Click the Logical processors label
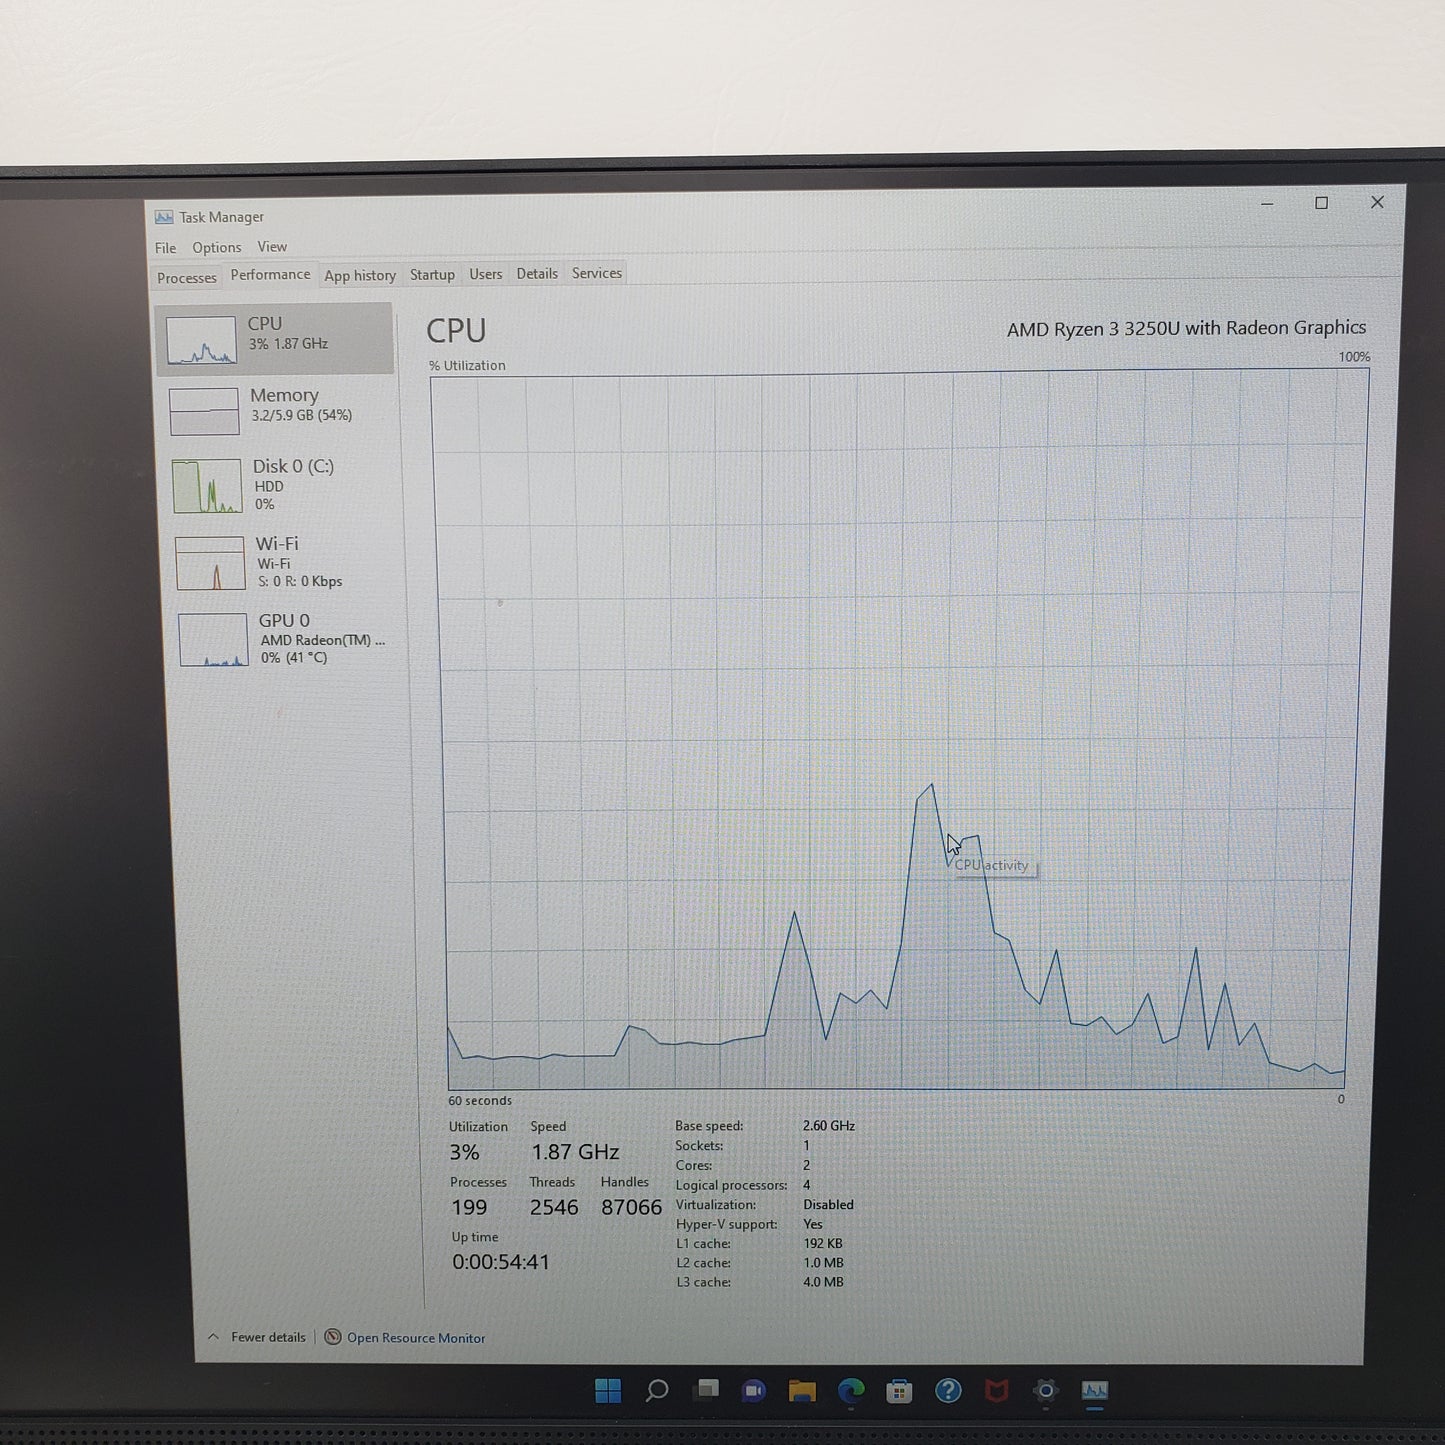This screenshot has height=1445, width=1445. (x=731, y=1185)
